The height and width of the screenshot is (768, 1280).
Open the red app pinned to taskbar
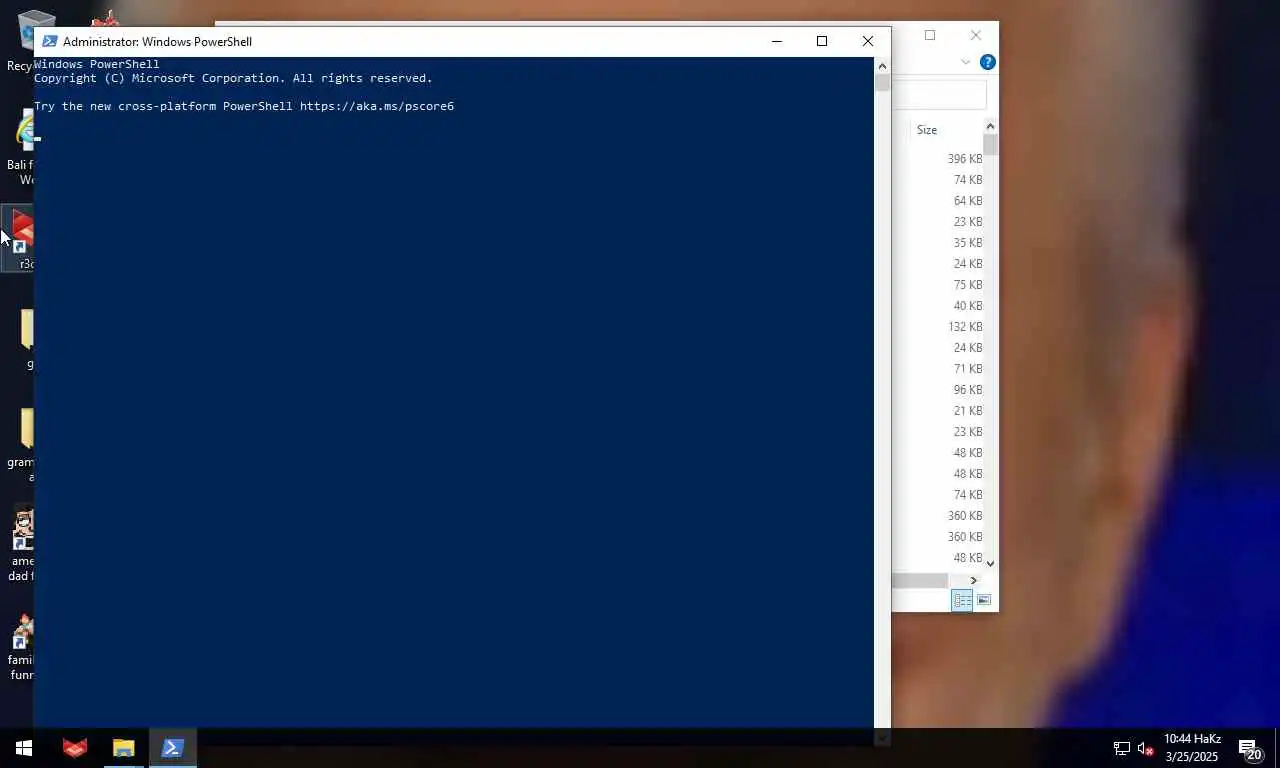(x=75, y=748)
